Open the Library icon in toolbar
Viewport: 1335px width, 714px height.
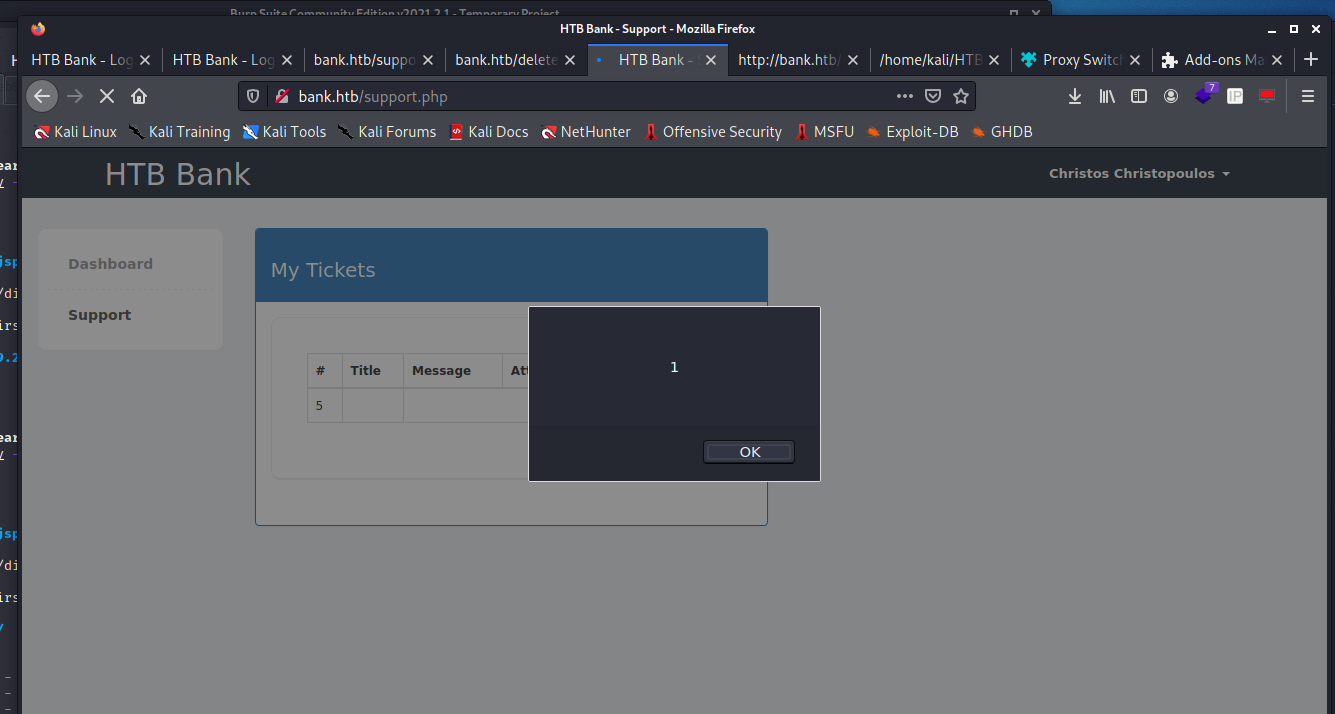(x=1107, y=96)
